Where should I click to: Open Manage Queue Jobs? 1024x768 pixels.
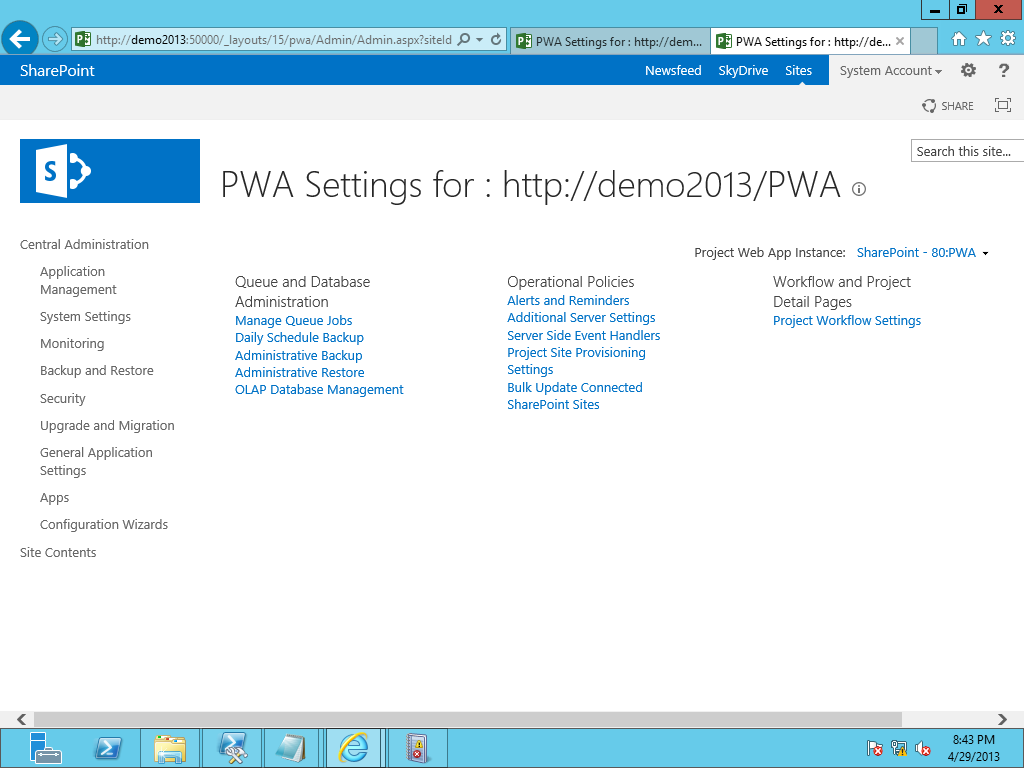294,321
